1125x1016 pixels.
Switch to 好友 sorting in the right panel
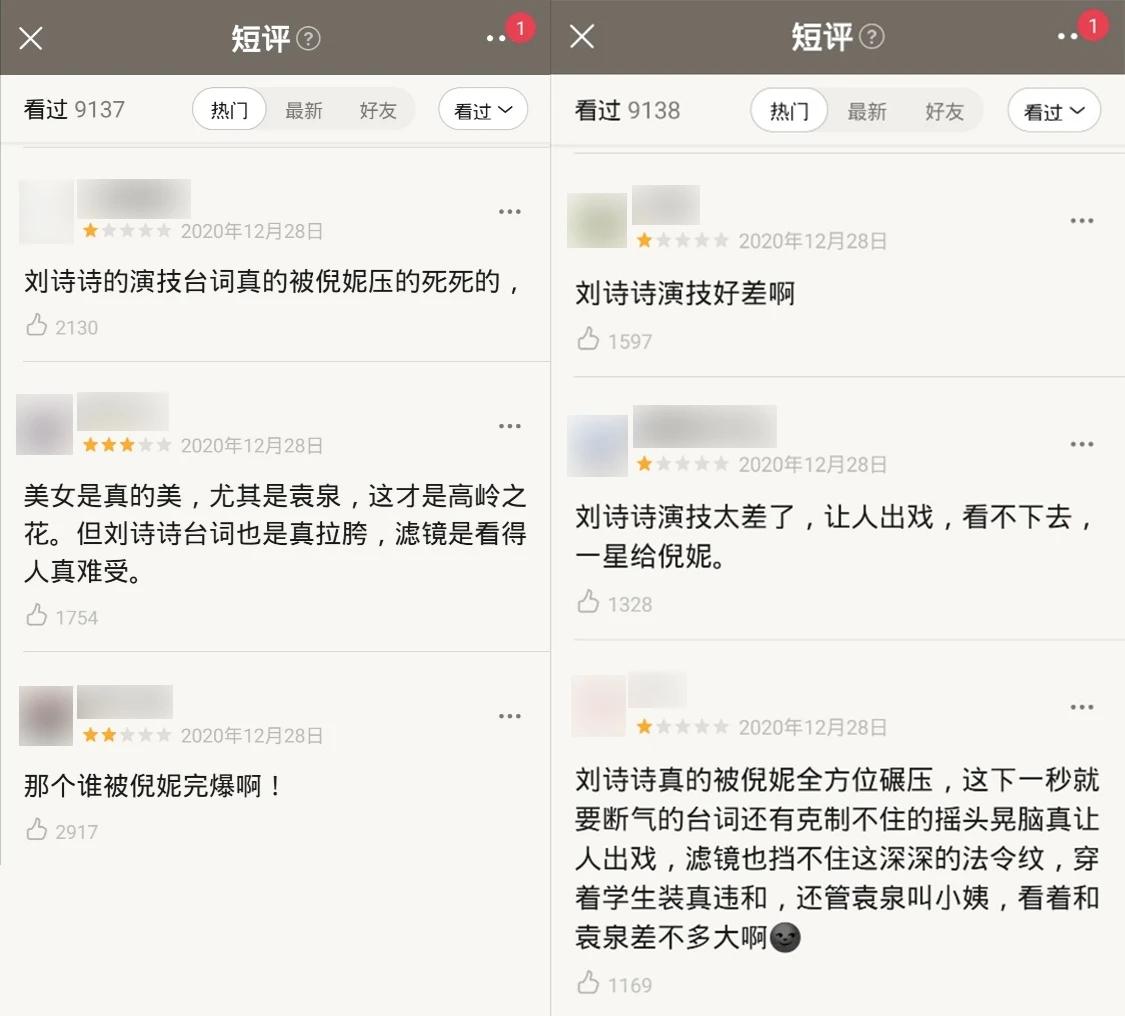[x=943, y=111]
